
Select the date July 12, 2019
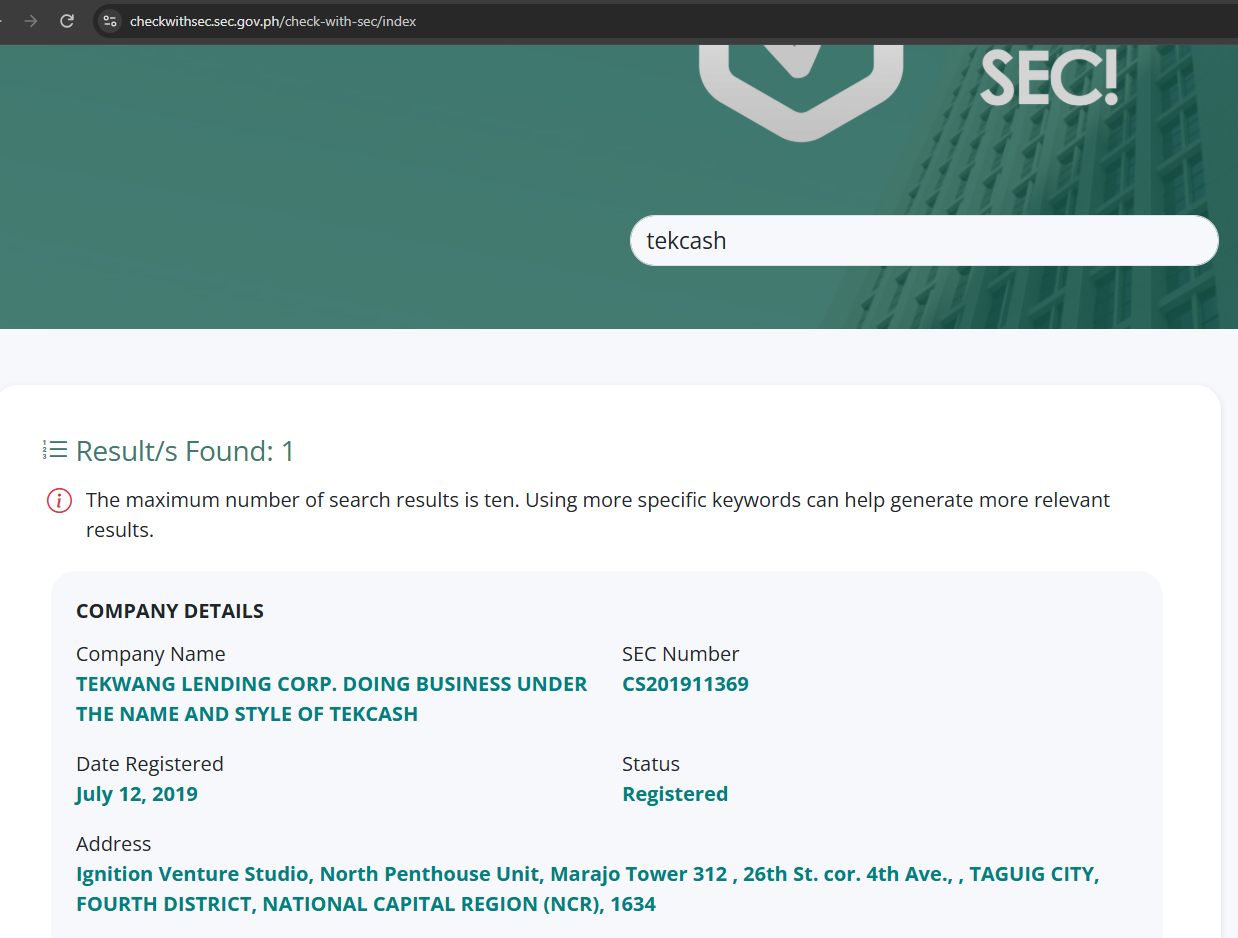137,794
